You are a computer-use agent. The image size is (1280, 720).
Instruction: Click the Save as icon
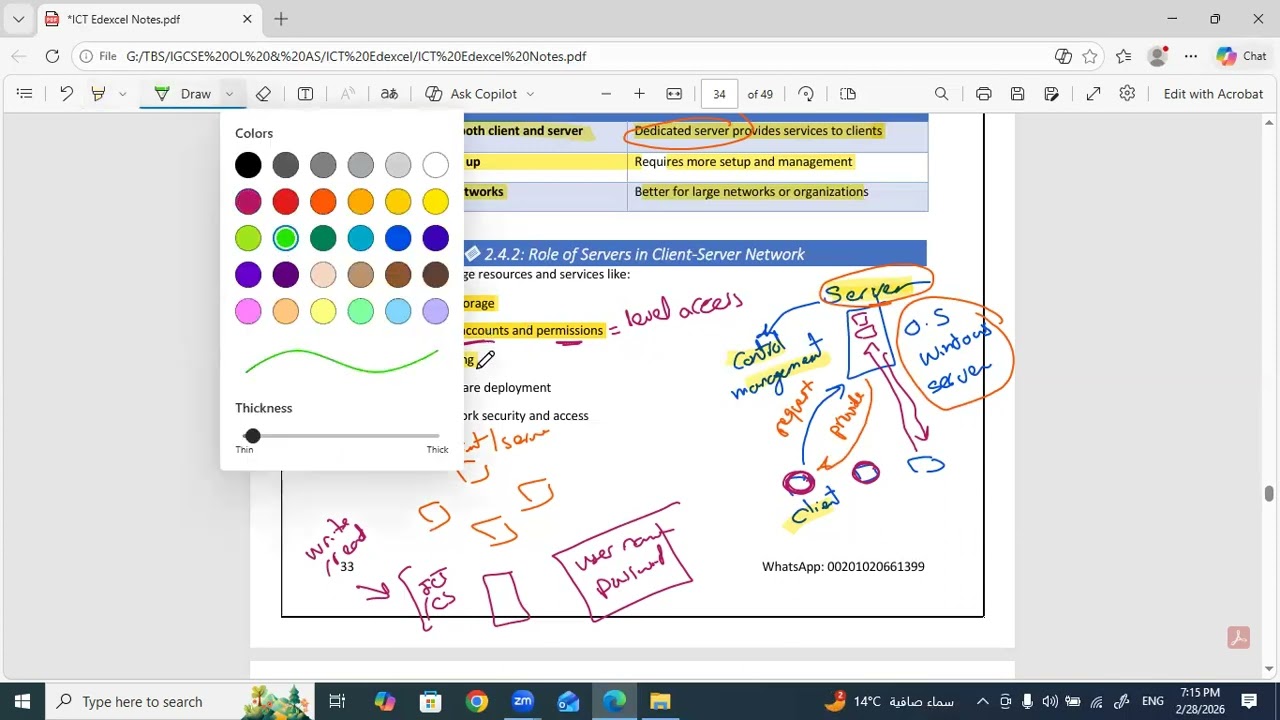(x=1051, y=94)
